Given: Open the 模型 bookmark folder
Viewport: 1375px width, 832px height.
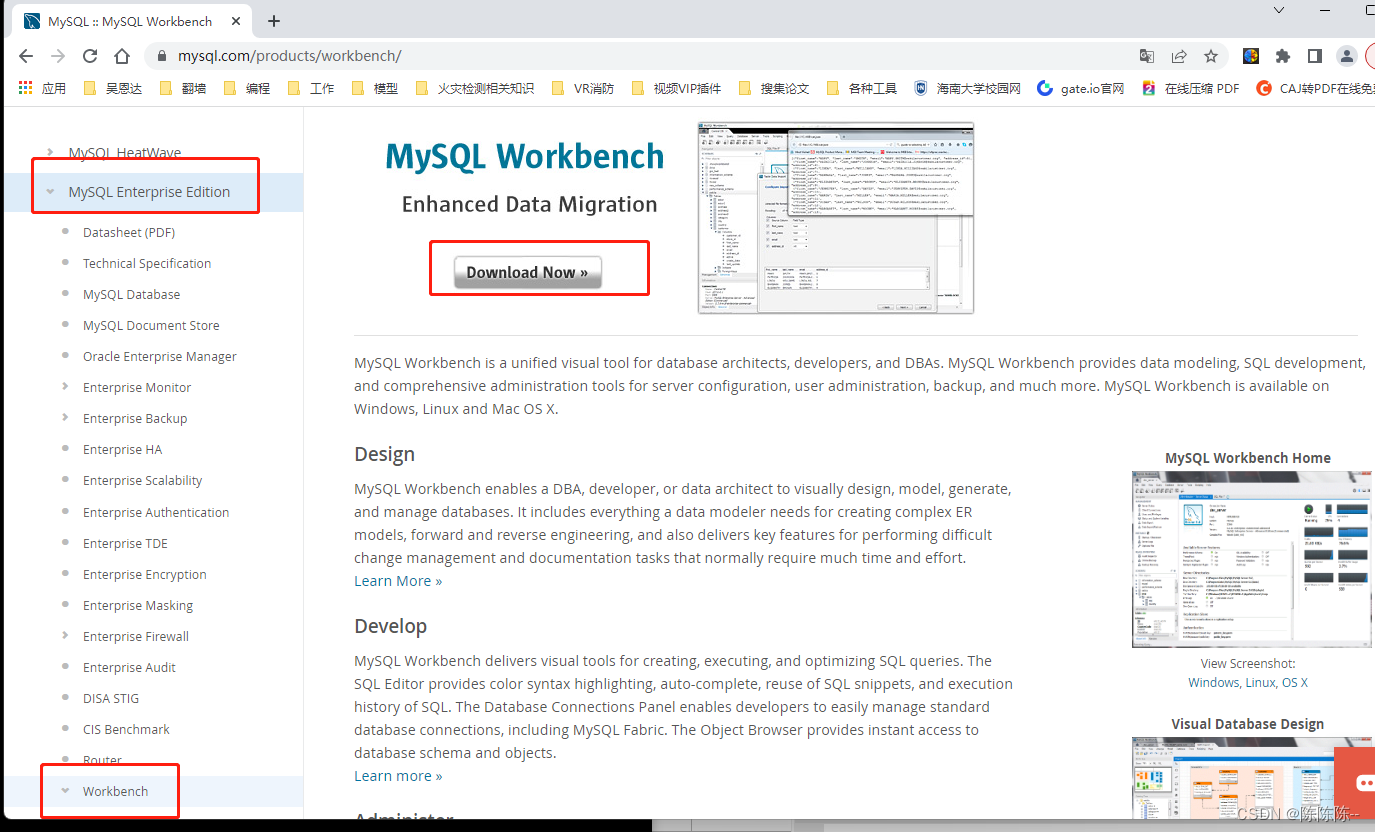Looking at the screenshot, I should pyautogui.click(x=375, y=88).
